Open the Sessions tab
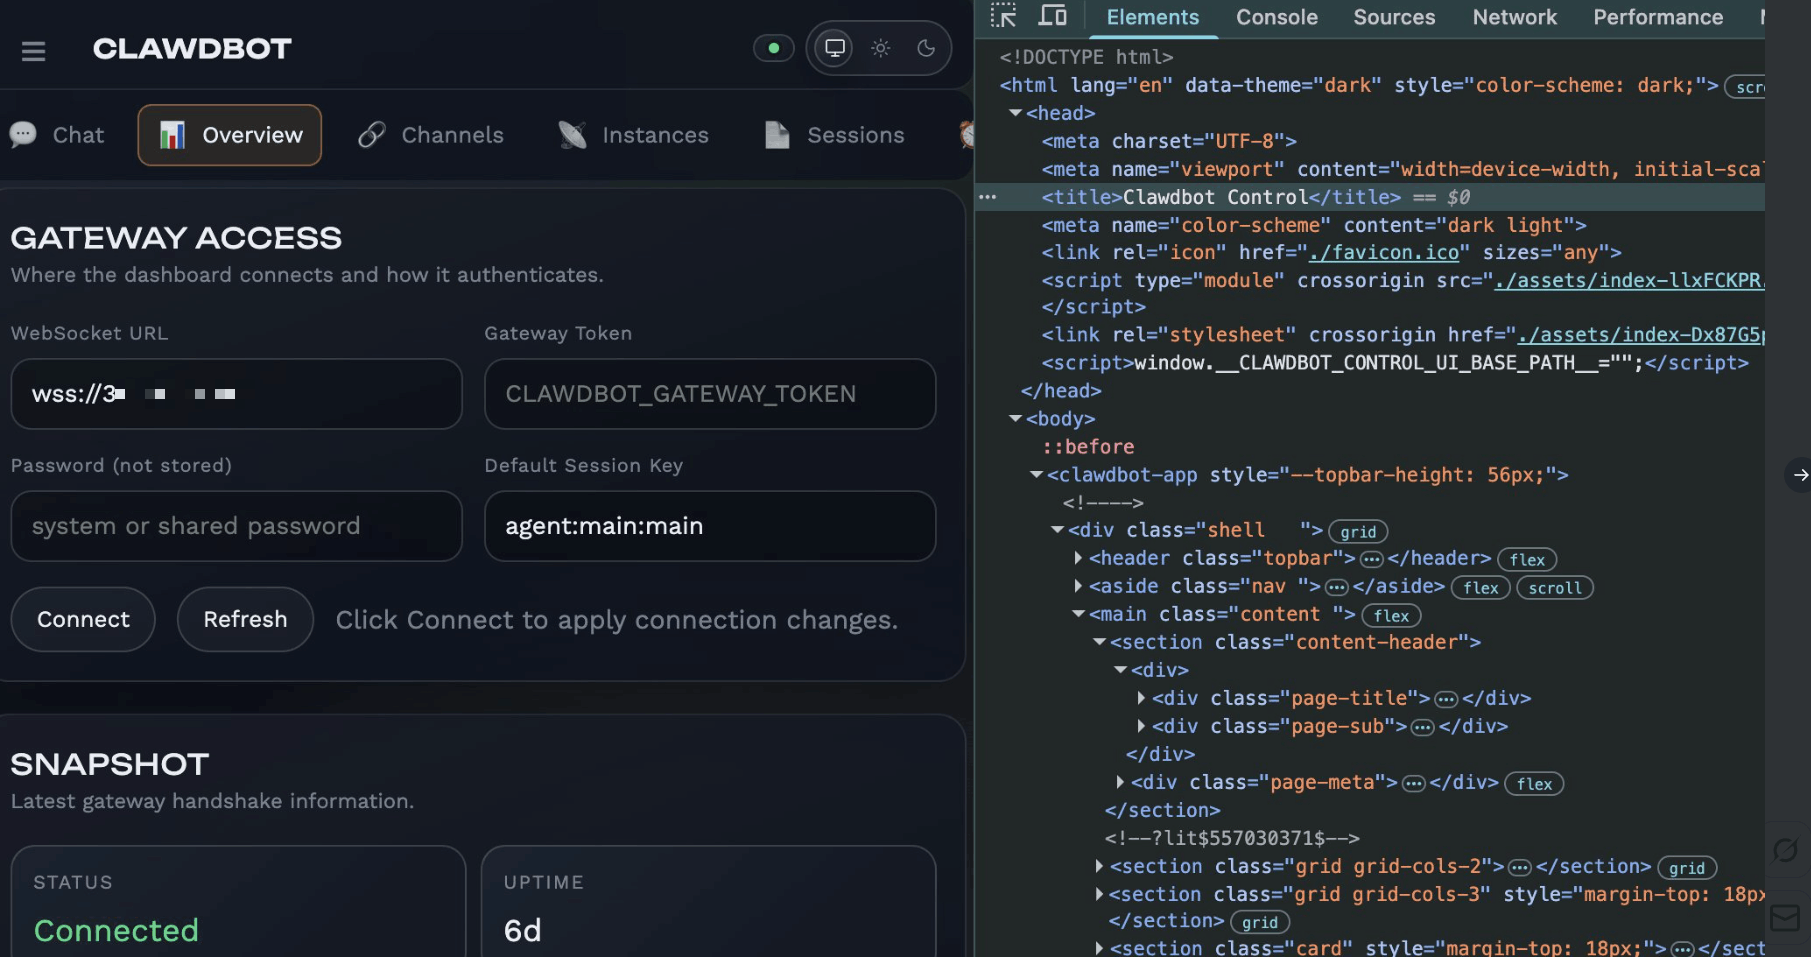 coord(833,135)
